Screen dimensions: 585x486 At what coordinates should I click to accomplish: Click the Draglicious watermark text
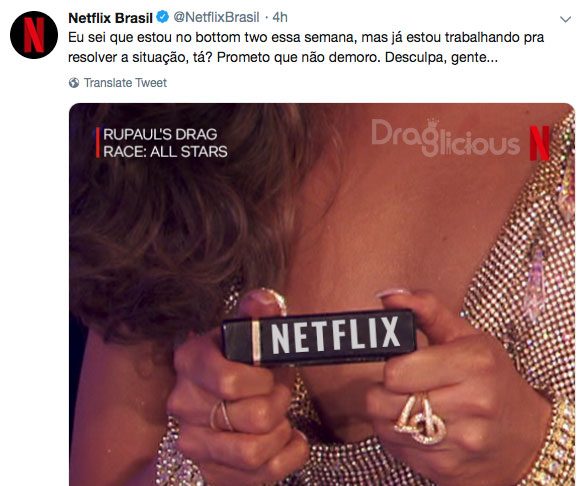(445, 138)
